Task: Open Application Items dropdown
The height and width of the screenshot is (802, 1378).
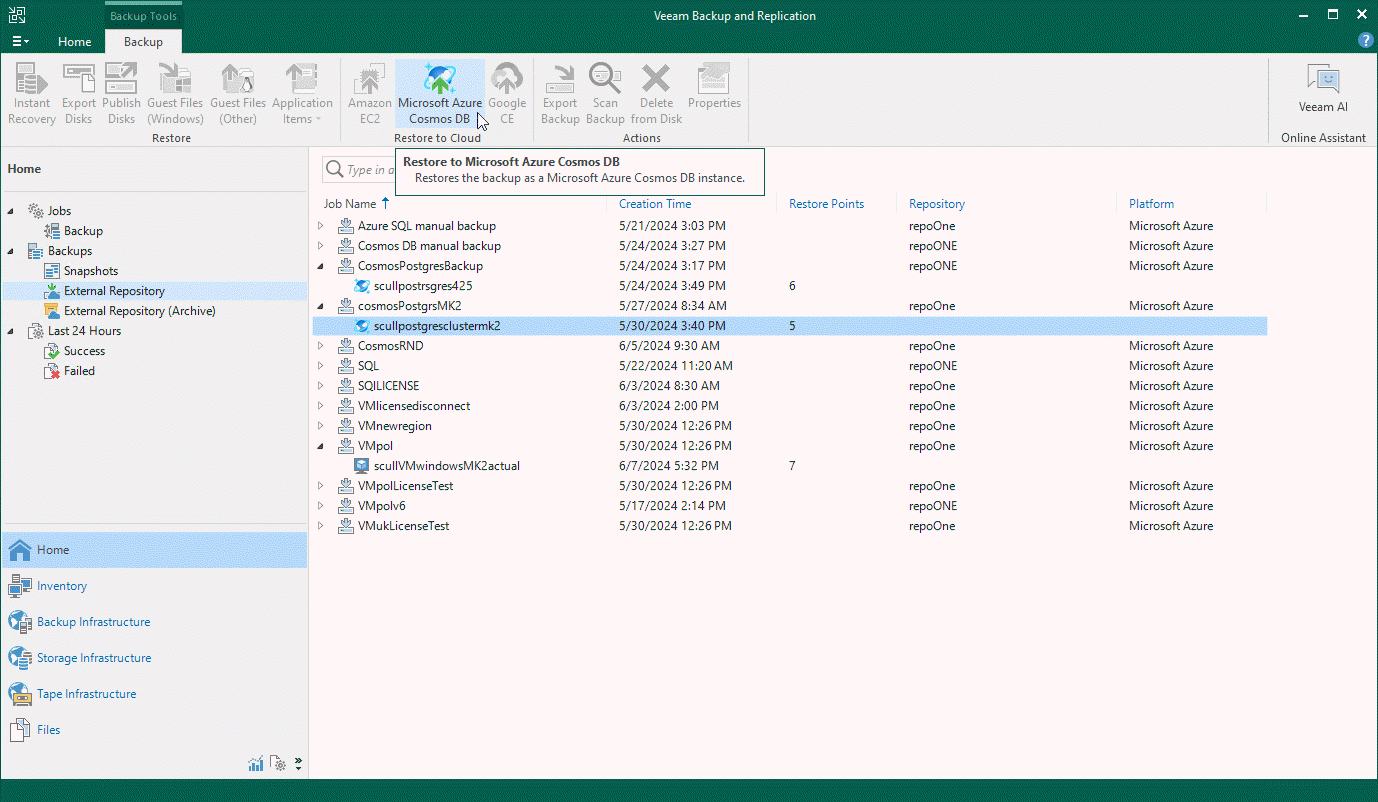Action: pyautogui.click(x=302, y=93)
